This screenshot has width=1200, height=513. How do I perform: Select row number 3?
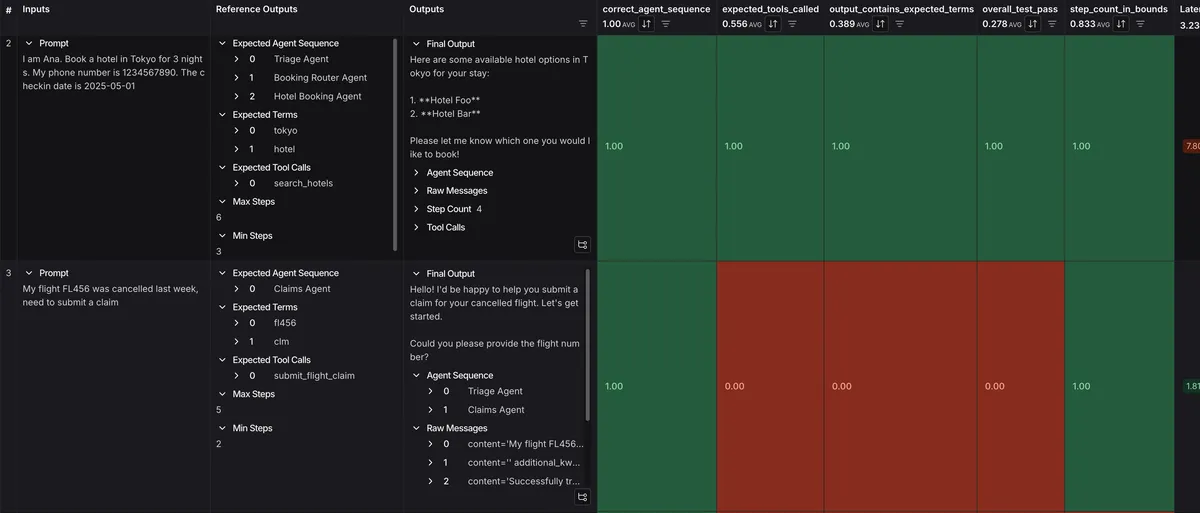9,273
